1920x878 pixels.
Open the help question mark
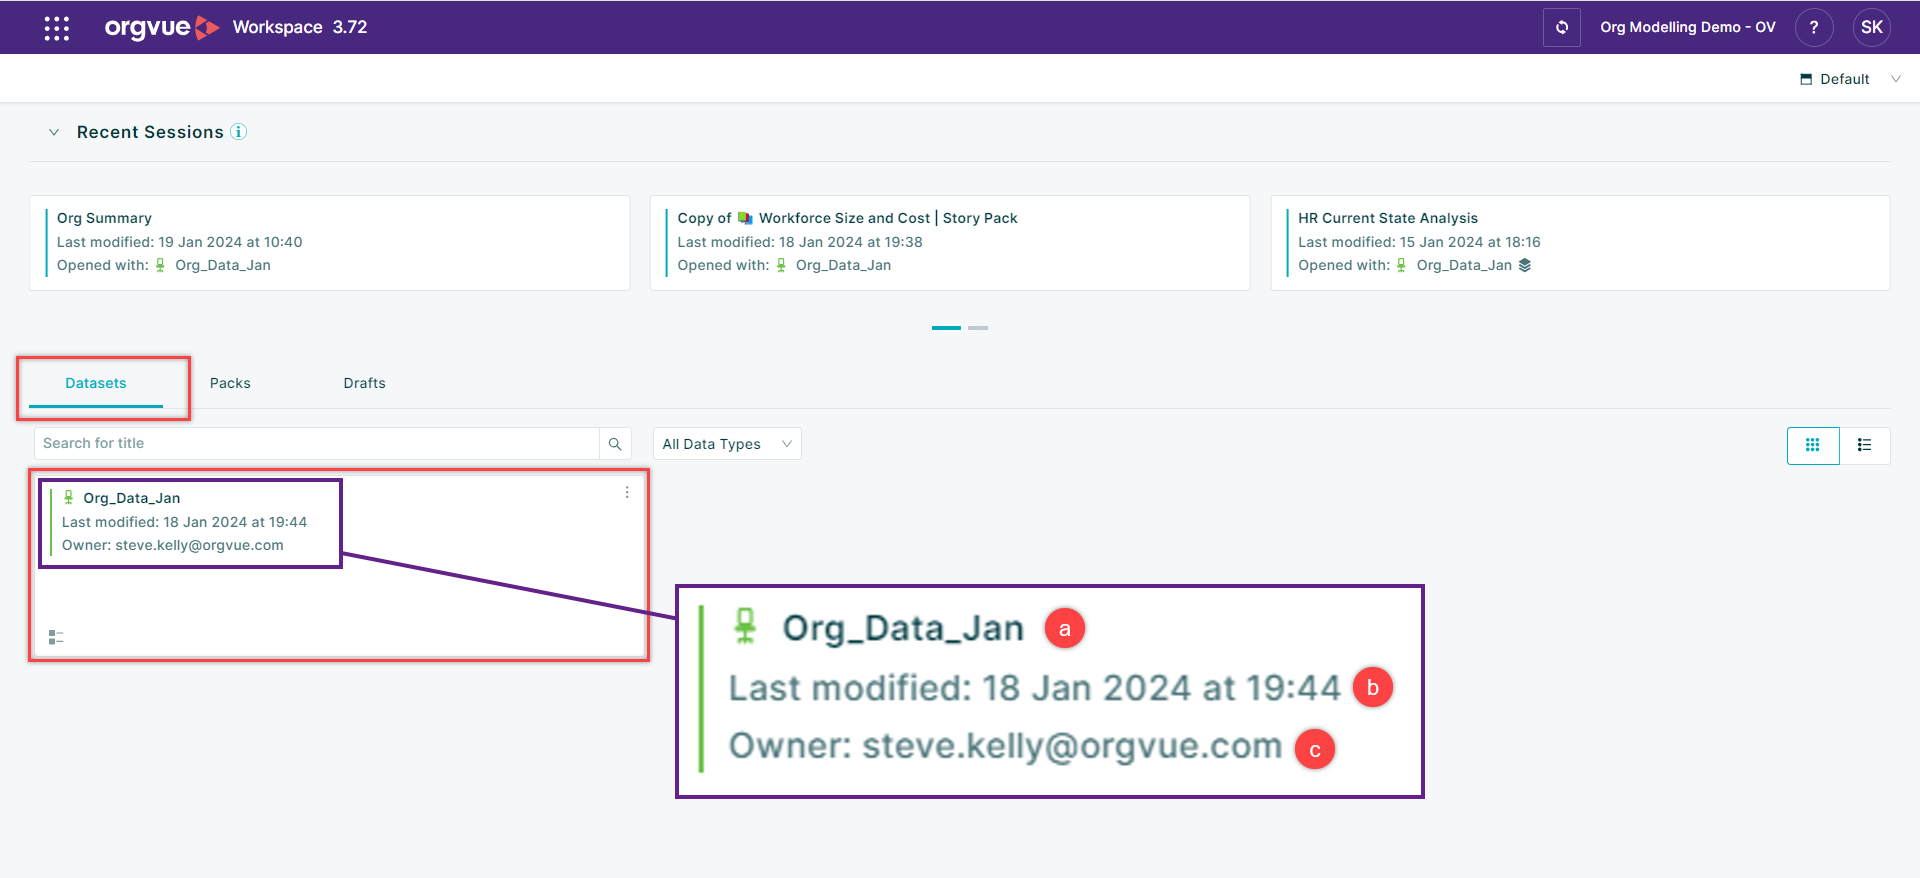coord(1813,27)
